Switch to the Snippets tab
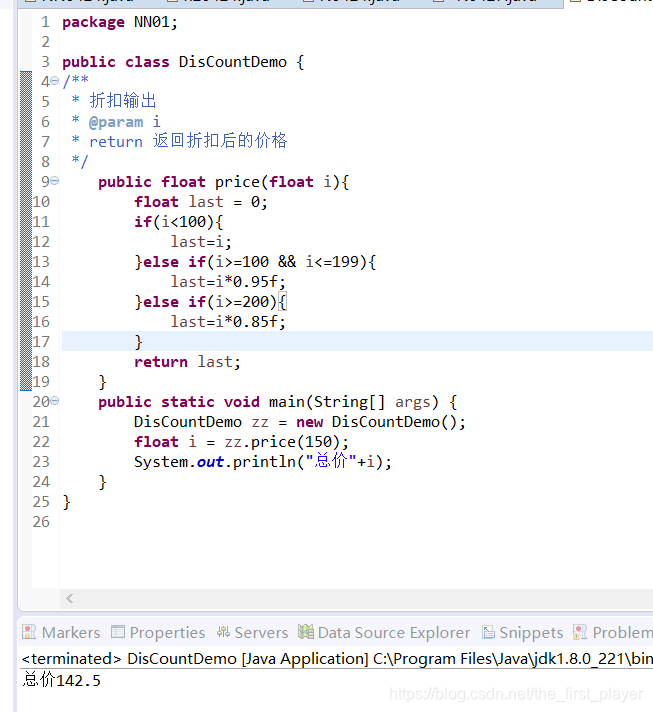Image resolution: width=653 pixels, height=712 pixels. [x=522, y=632]
